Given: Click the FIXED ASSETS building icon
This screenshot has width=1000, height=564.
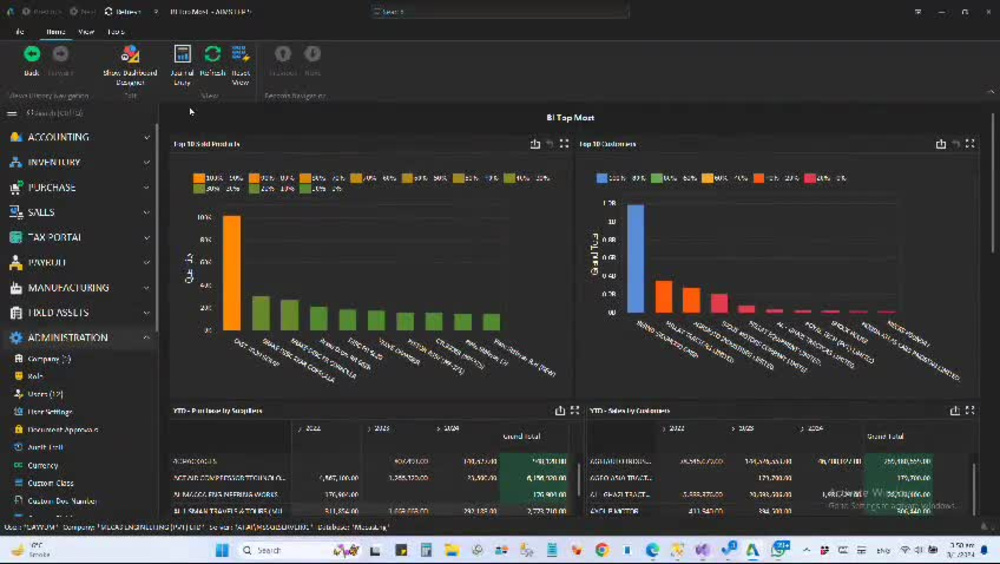Looking at the screenshot, I should click(x=16, y=313).
